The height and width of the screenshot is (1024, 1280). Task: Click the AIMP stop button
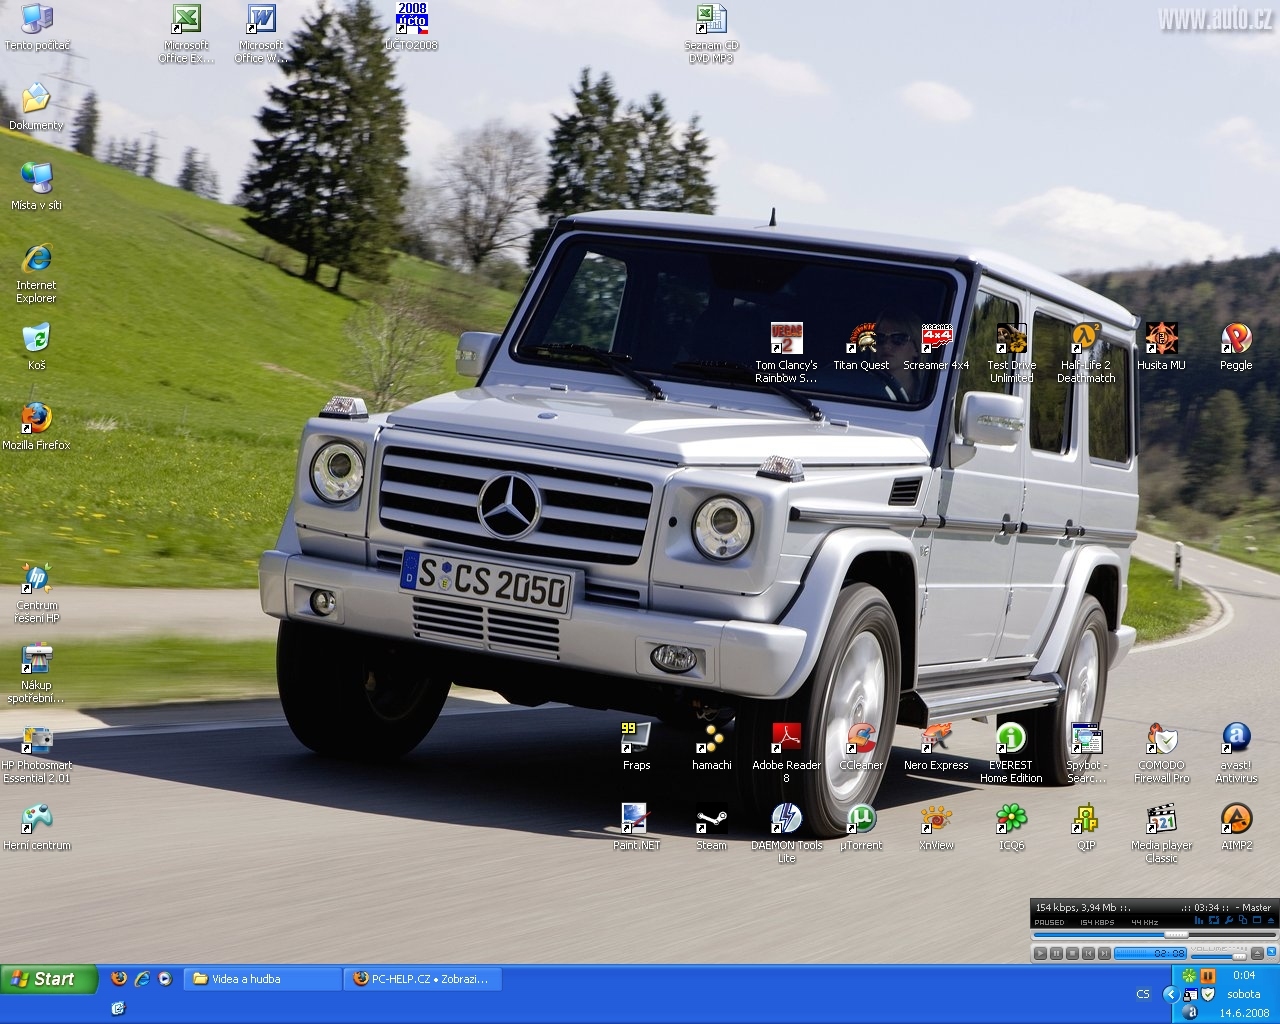(1072, 954)
